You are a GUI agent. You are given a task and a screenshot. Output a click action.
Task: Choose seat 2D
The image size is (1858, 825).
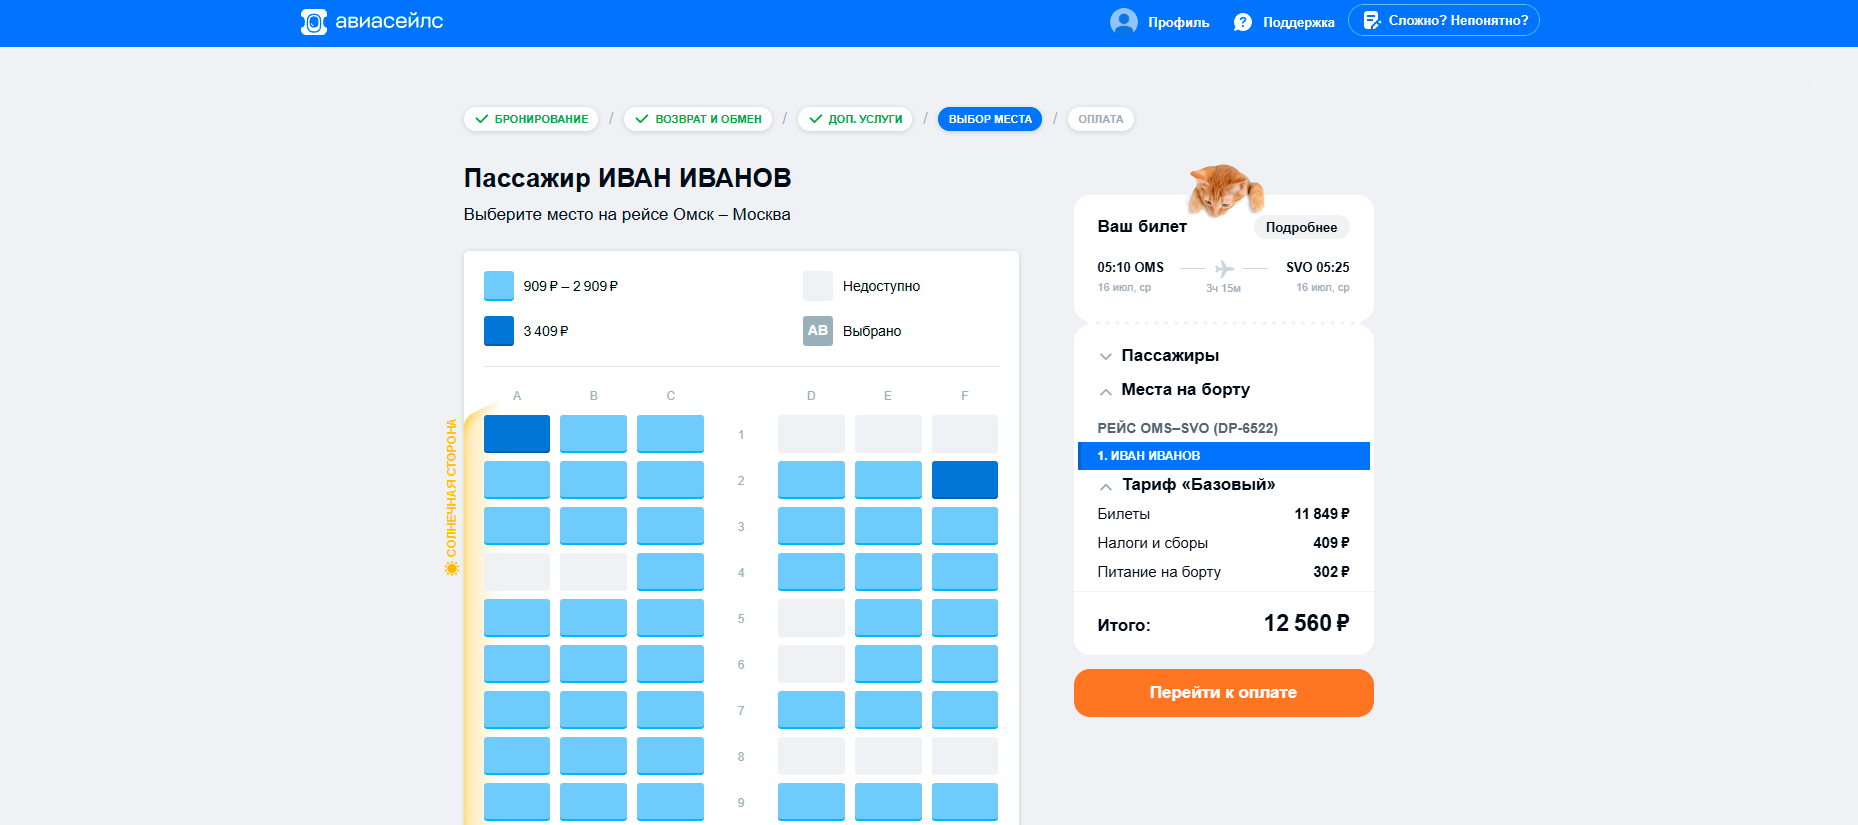point(811,480)
